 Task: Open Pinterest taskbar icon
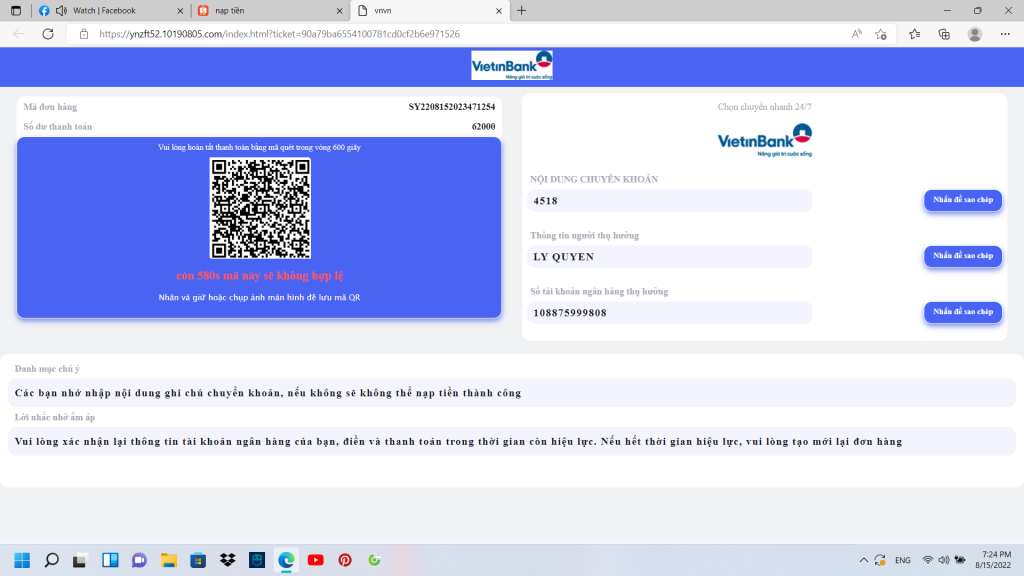(345, 560)
